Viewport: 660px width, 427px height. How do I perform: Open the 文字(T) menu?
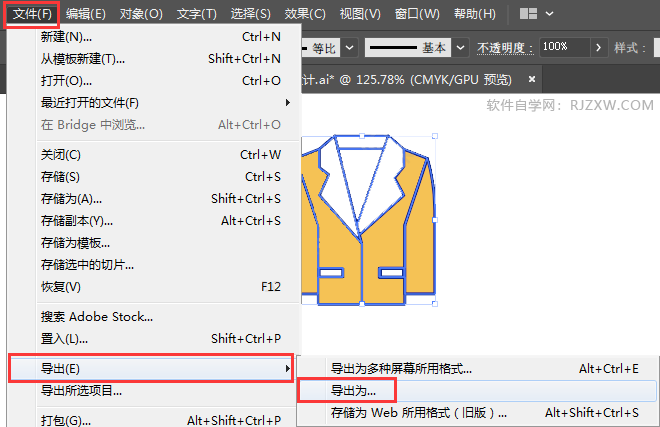pos(197,14)
